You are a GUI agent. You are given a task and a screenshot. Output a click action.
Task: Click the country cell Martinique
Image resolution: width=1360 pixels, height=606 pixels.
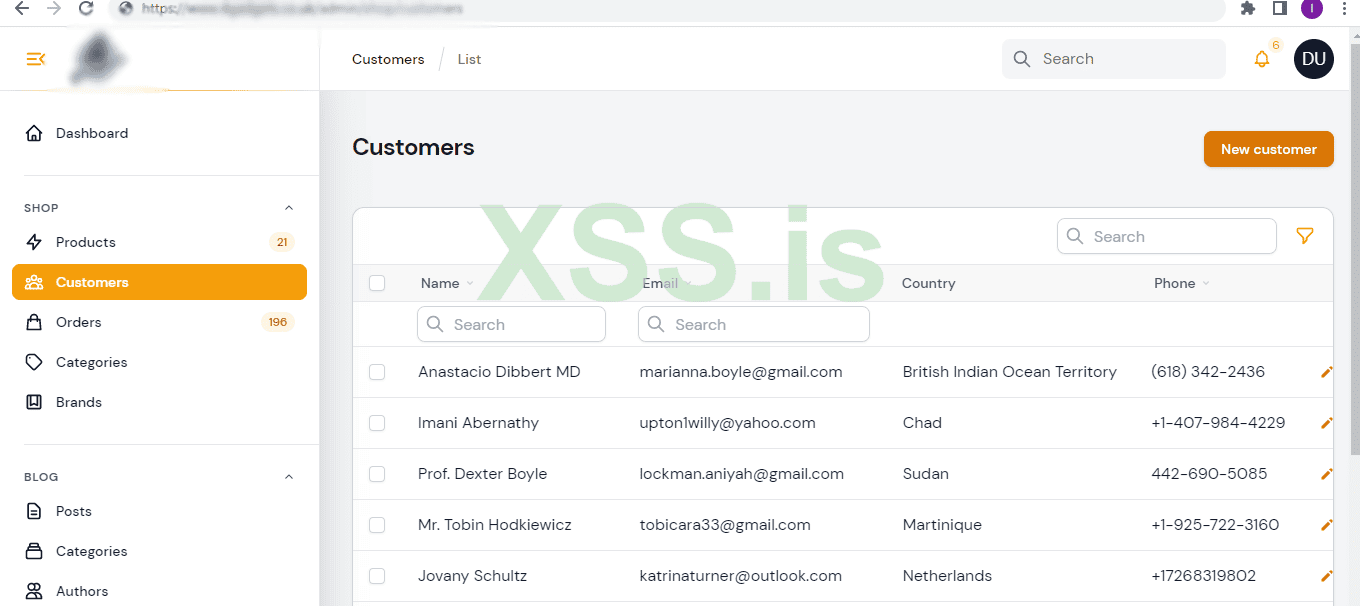942,525
